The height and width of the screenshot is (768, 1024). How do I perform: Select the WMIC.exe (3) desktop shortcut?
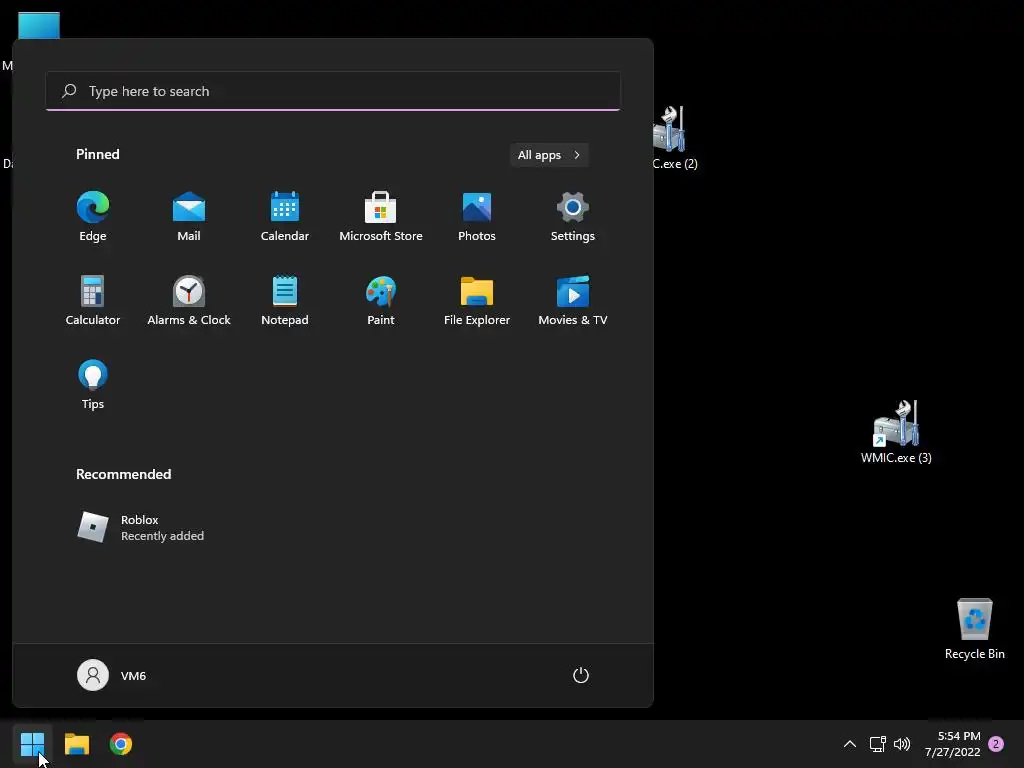pyautogui.click(x=896, y=432)
